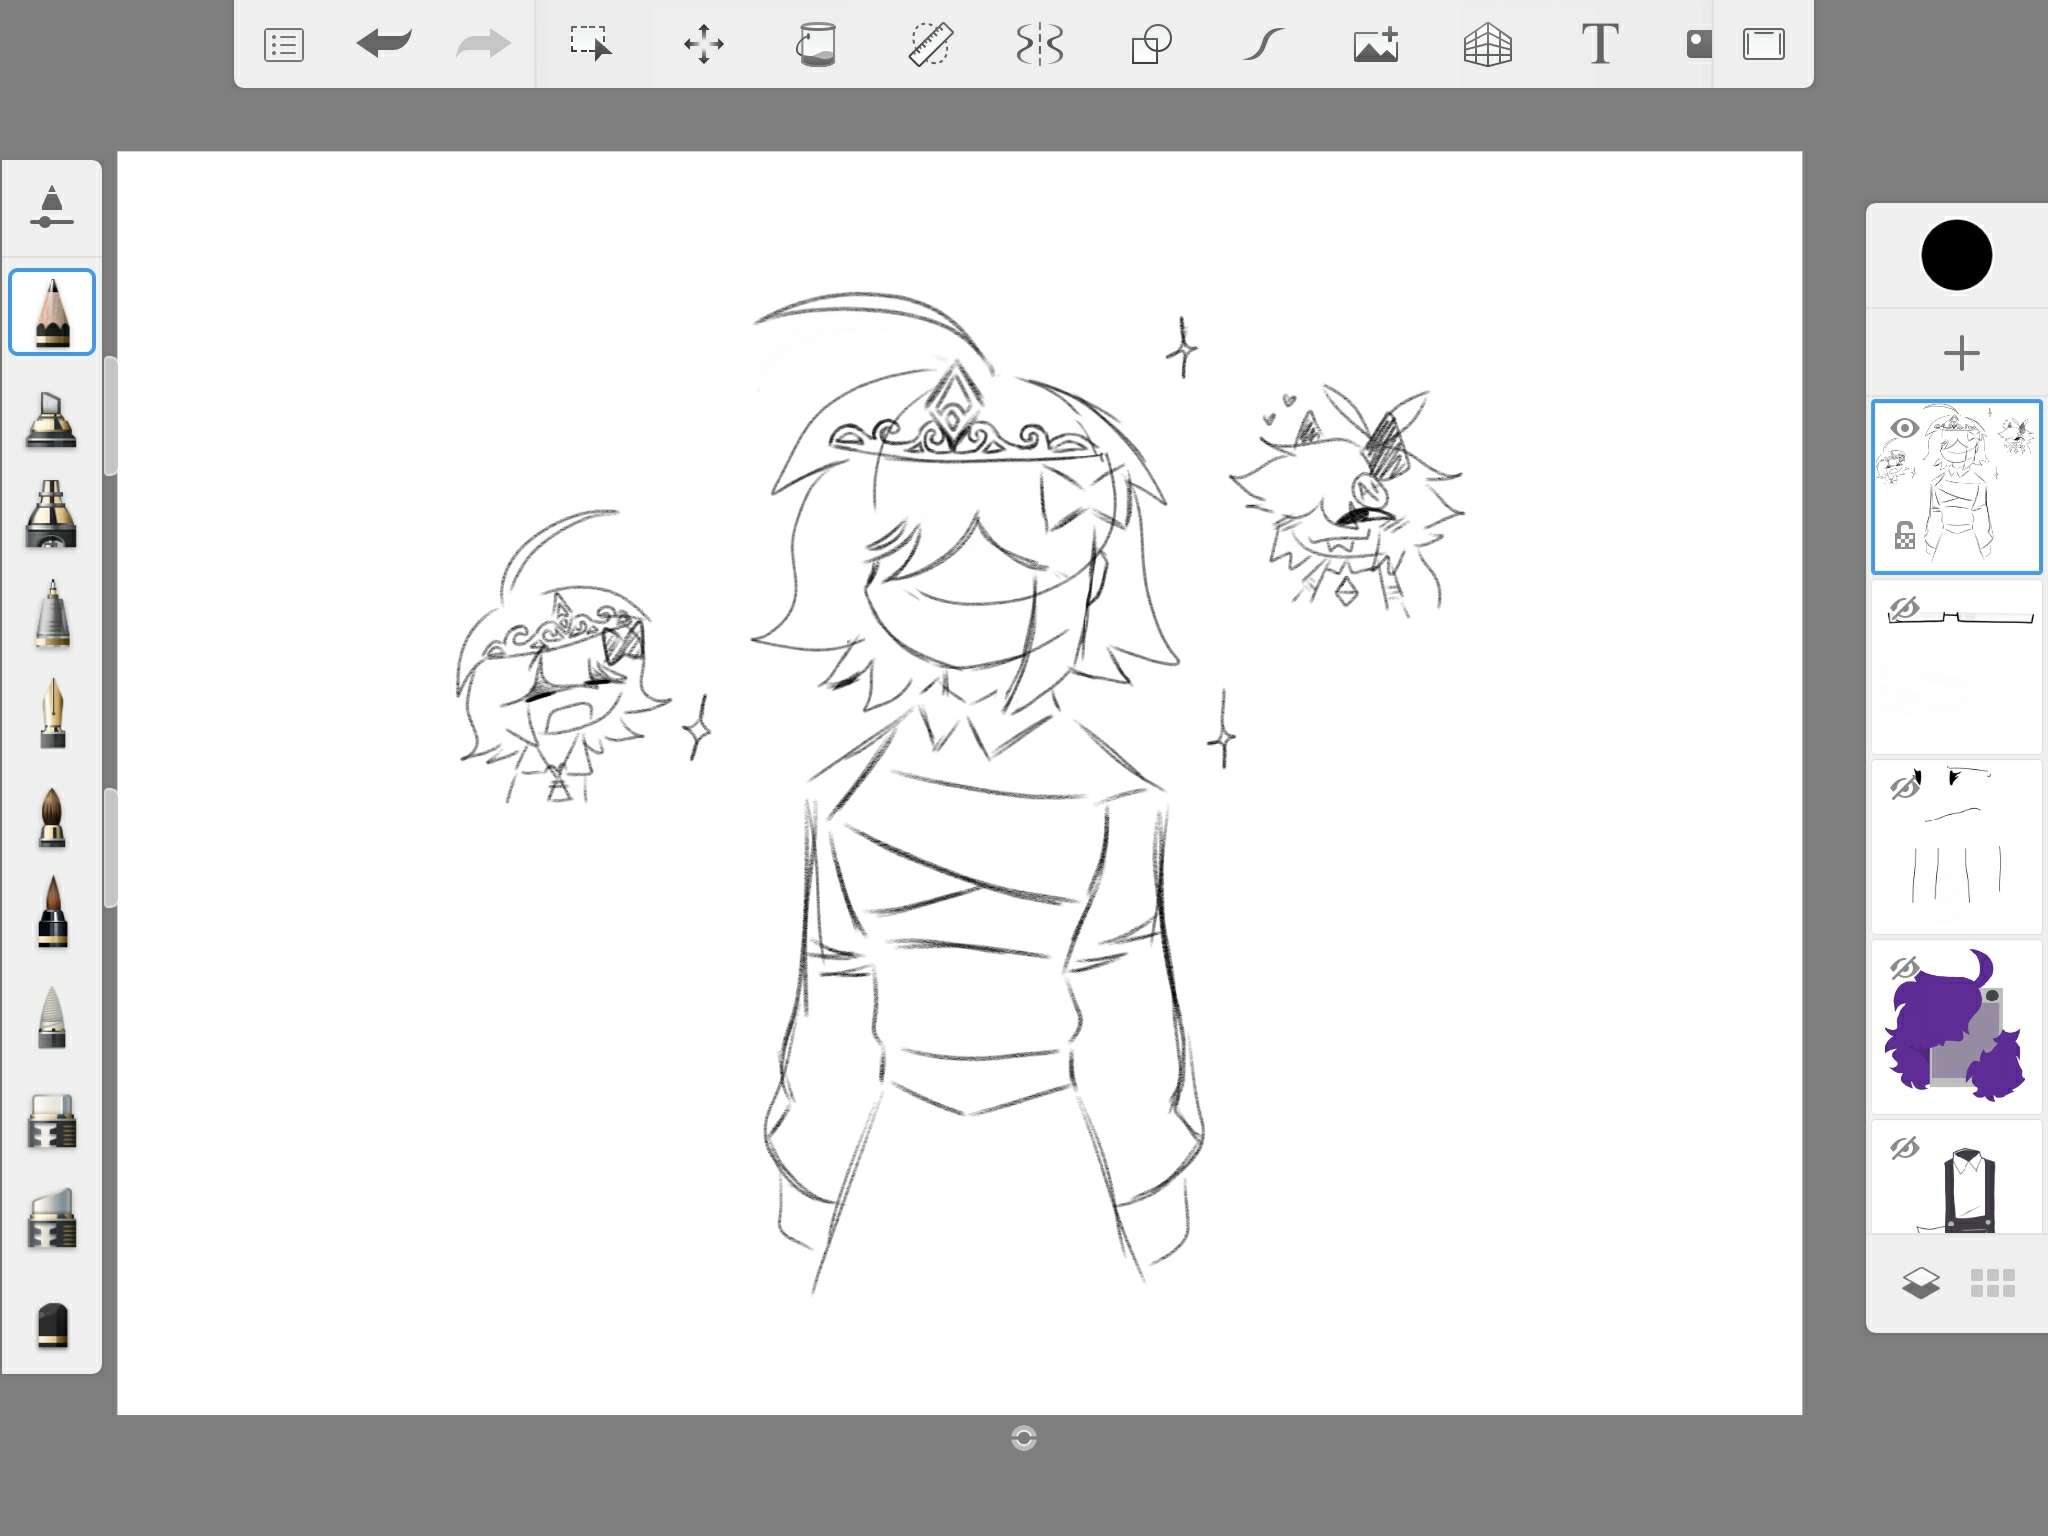Open brush size and opacity settings

click(x=52, y=208)
